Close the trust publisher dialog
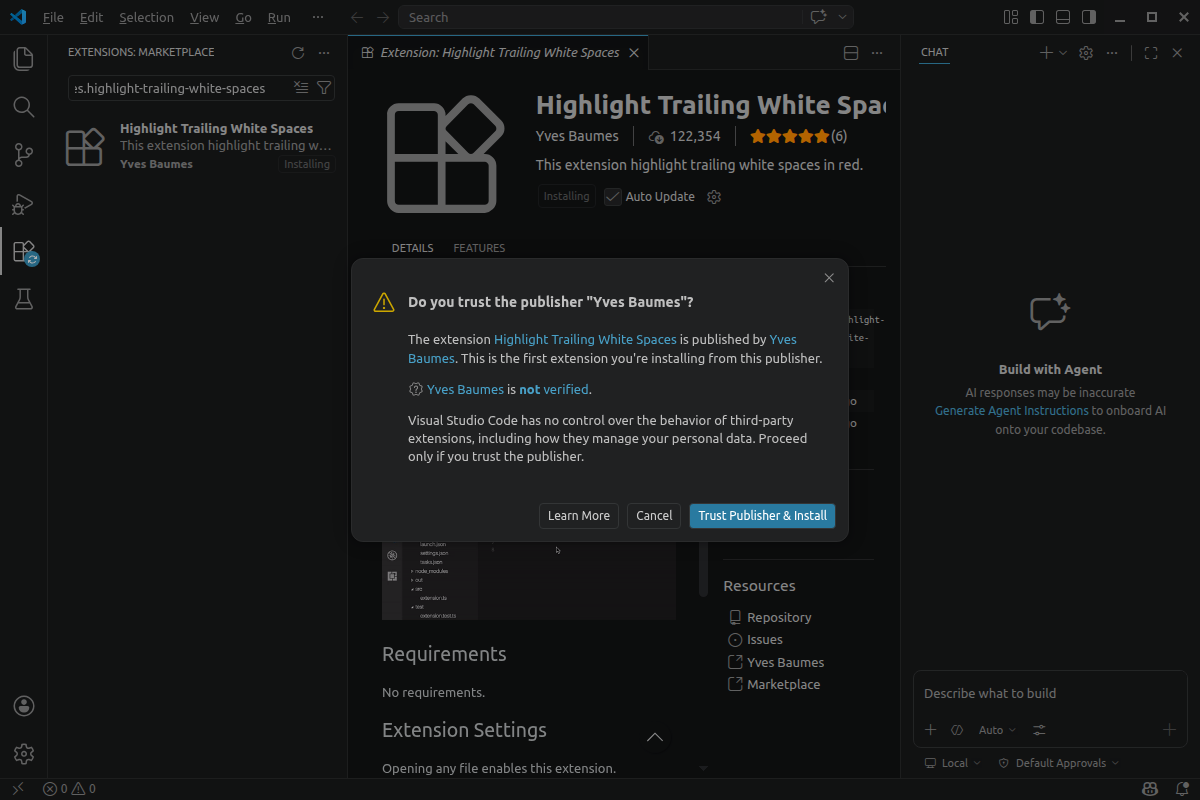 (x=829, y=278)
